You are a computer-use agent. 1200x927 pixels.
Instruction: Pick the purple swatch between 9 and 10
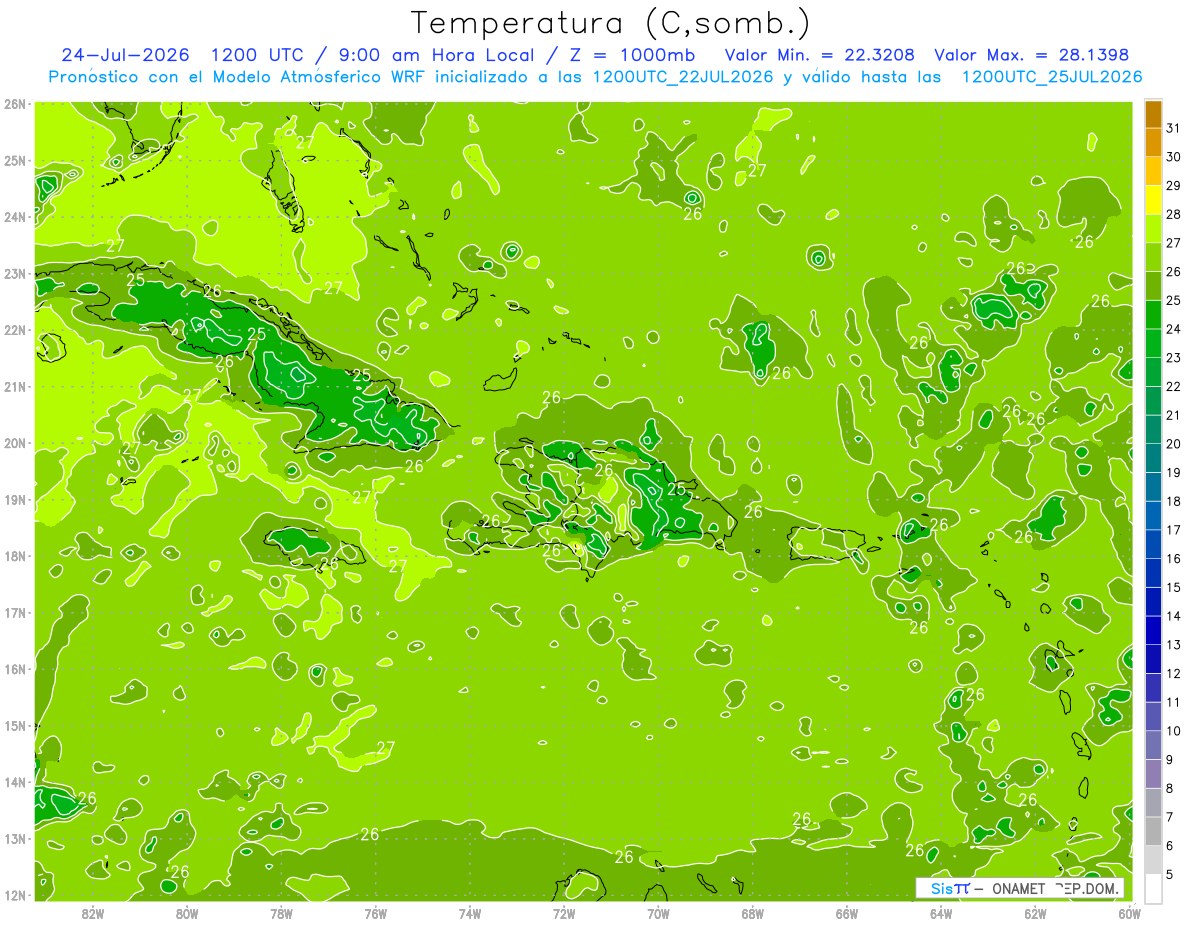1153,744
